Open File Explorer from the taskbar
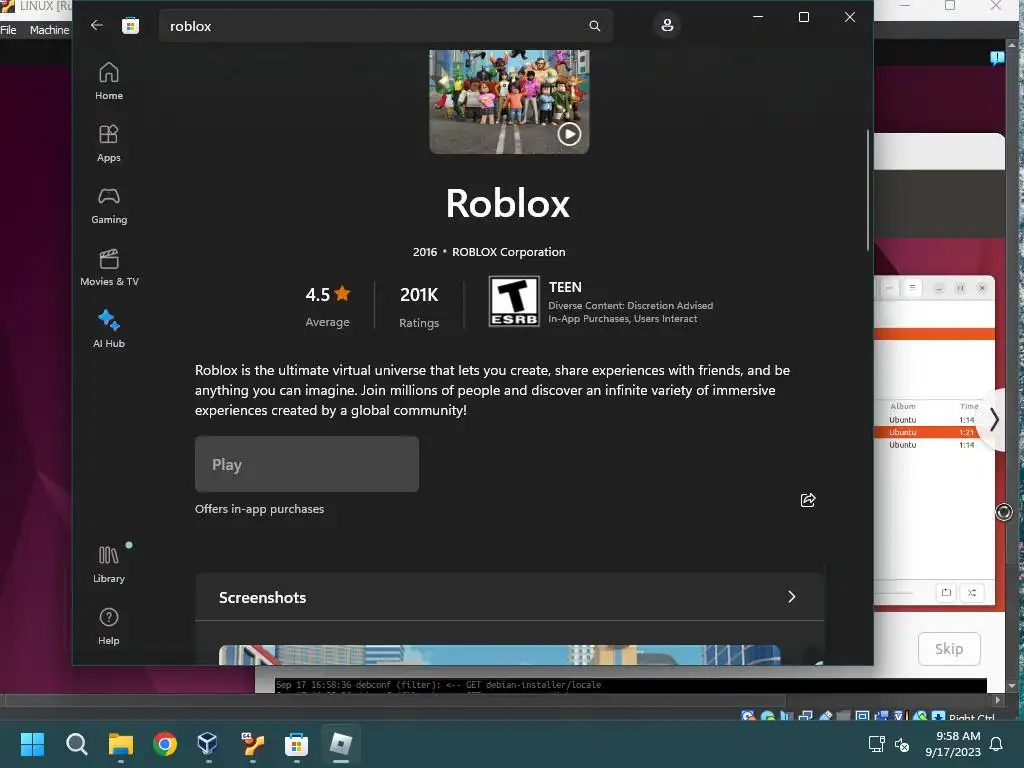Screen dimensions: 1024x768 coord(121,744)
